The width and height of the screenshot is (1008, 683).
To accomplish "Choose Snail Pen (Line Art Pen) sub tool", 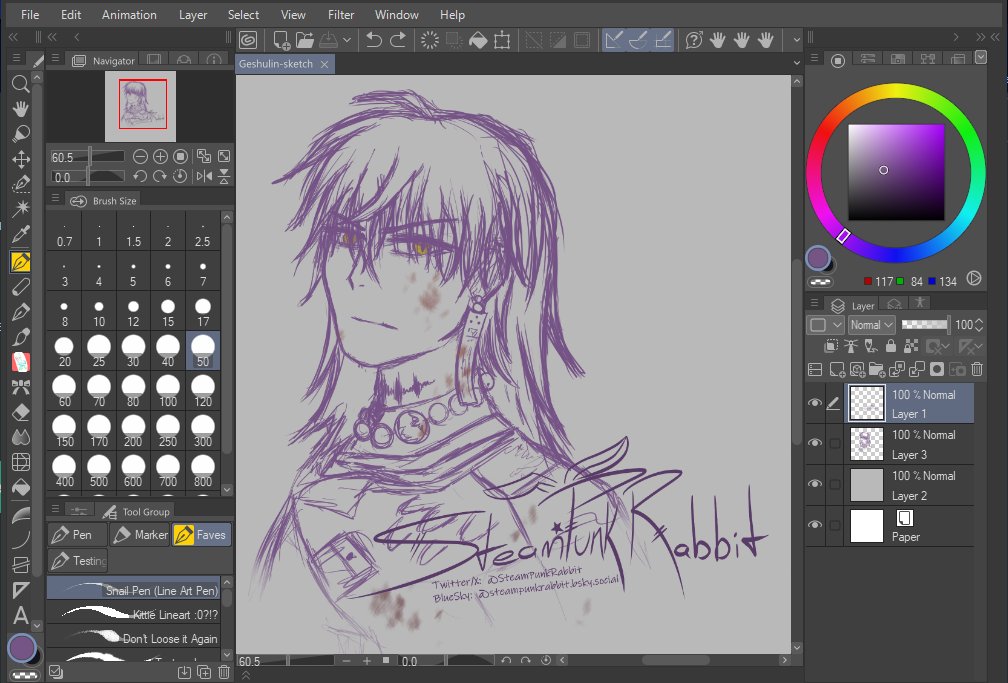I will click(x=133, y=590).
